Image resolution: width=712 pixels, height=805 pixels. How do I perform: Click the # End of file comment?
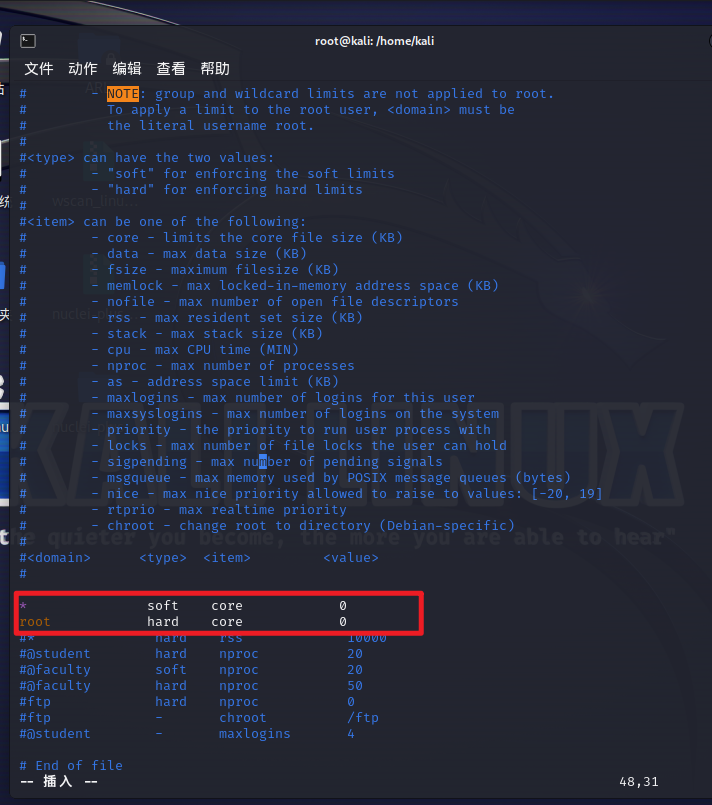(71, 766)
